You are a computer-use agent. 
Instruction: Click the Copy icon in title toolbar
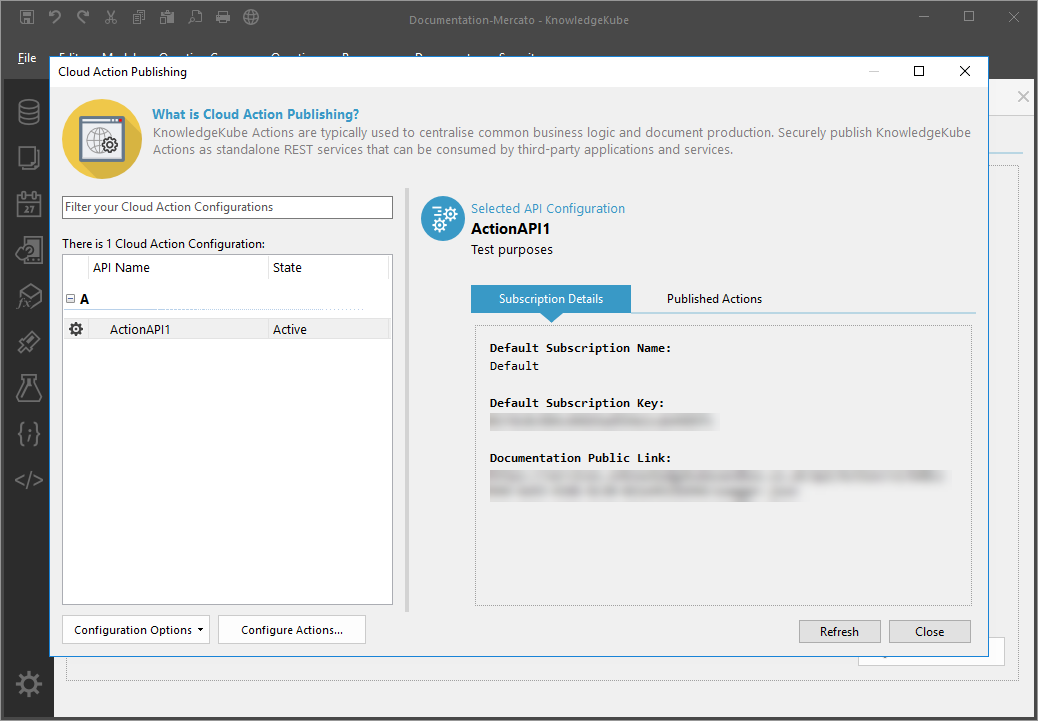click(x=138, y=17)
